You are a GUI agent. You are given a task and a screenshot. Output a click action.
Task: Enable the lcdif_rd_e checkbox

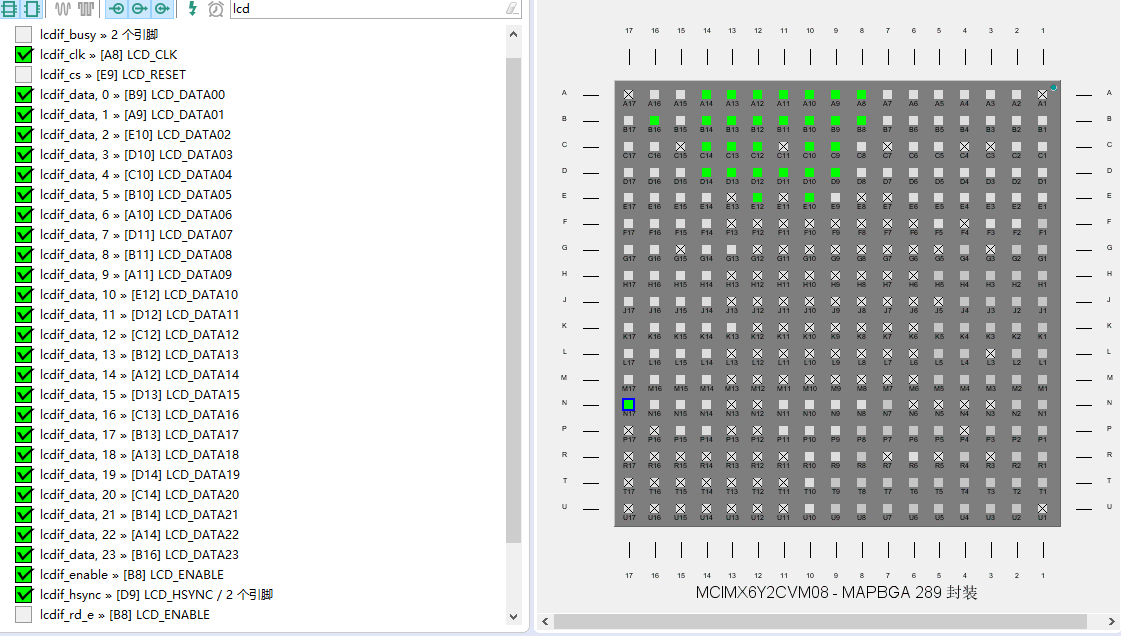(x=24, y=614)
